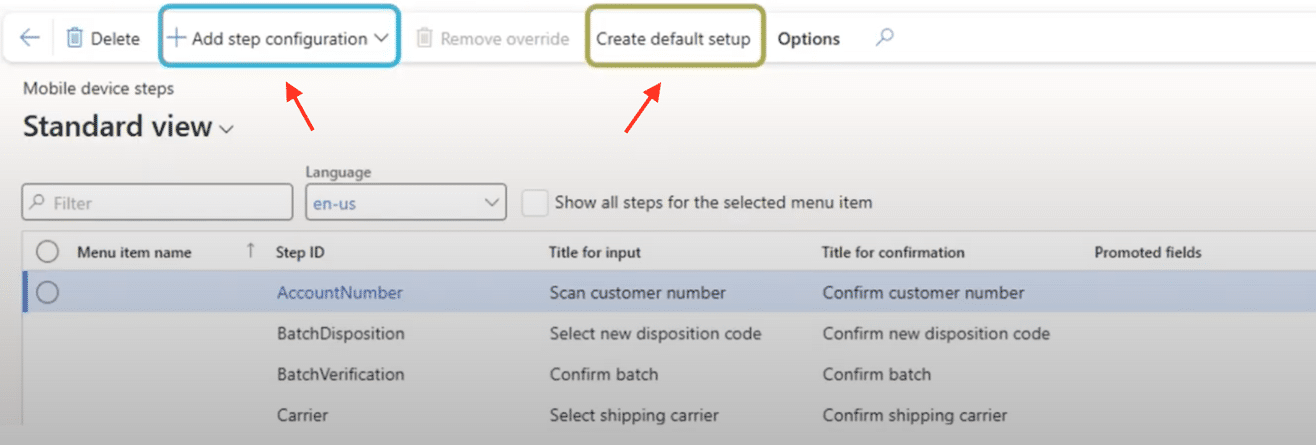Viewport: 1316px width, 445px height.
Task: Toggle the select-all rows circle in header
Action: click(x=47, y=252)
